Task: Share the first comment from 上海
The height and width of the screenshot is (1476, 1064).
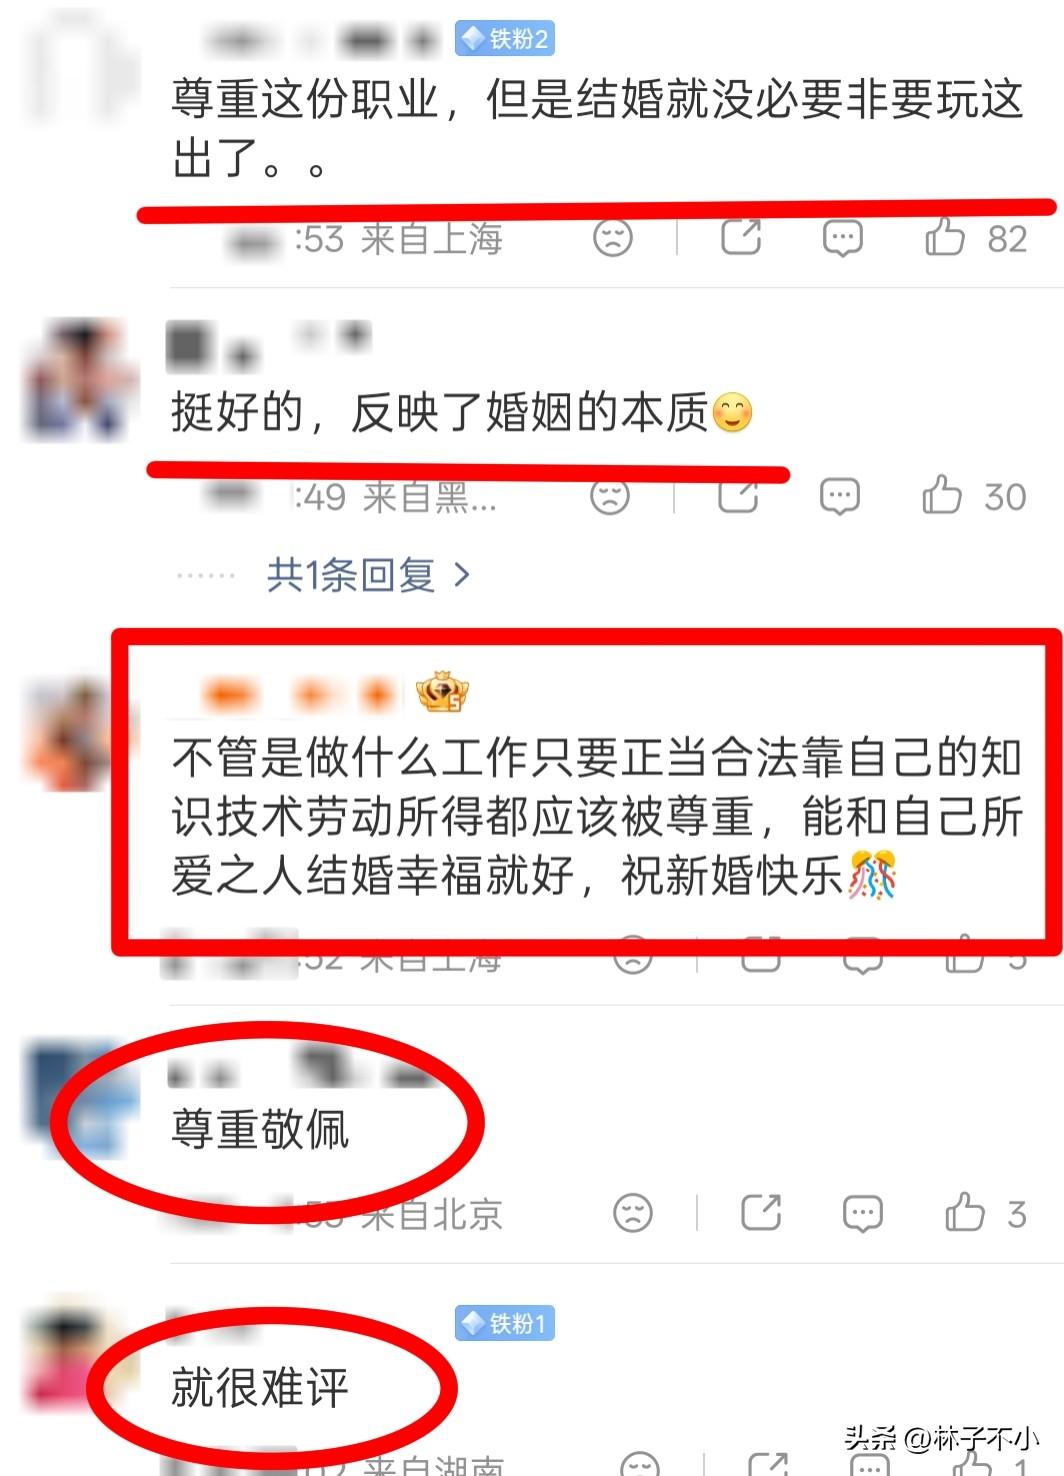Action: [741, 238]
